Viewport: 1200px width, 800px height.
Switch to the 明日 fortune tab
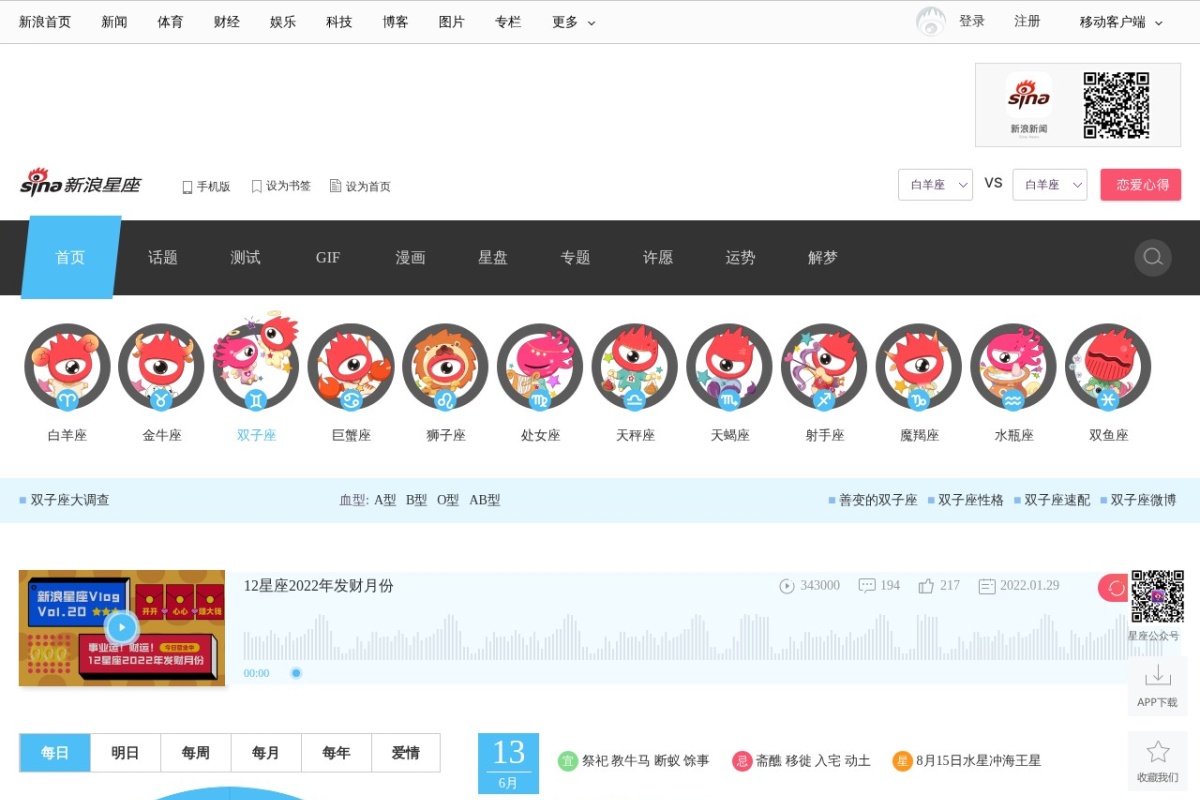125,753
